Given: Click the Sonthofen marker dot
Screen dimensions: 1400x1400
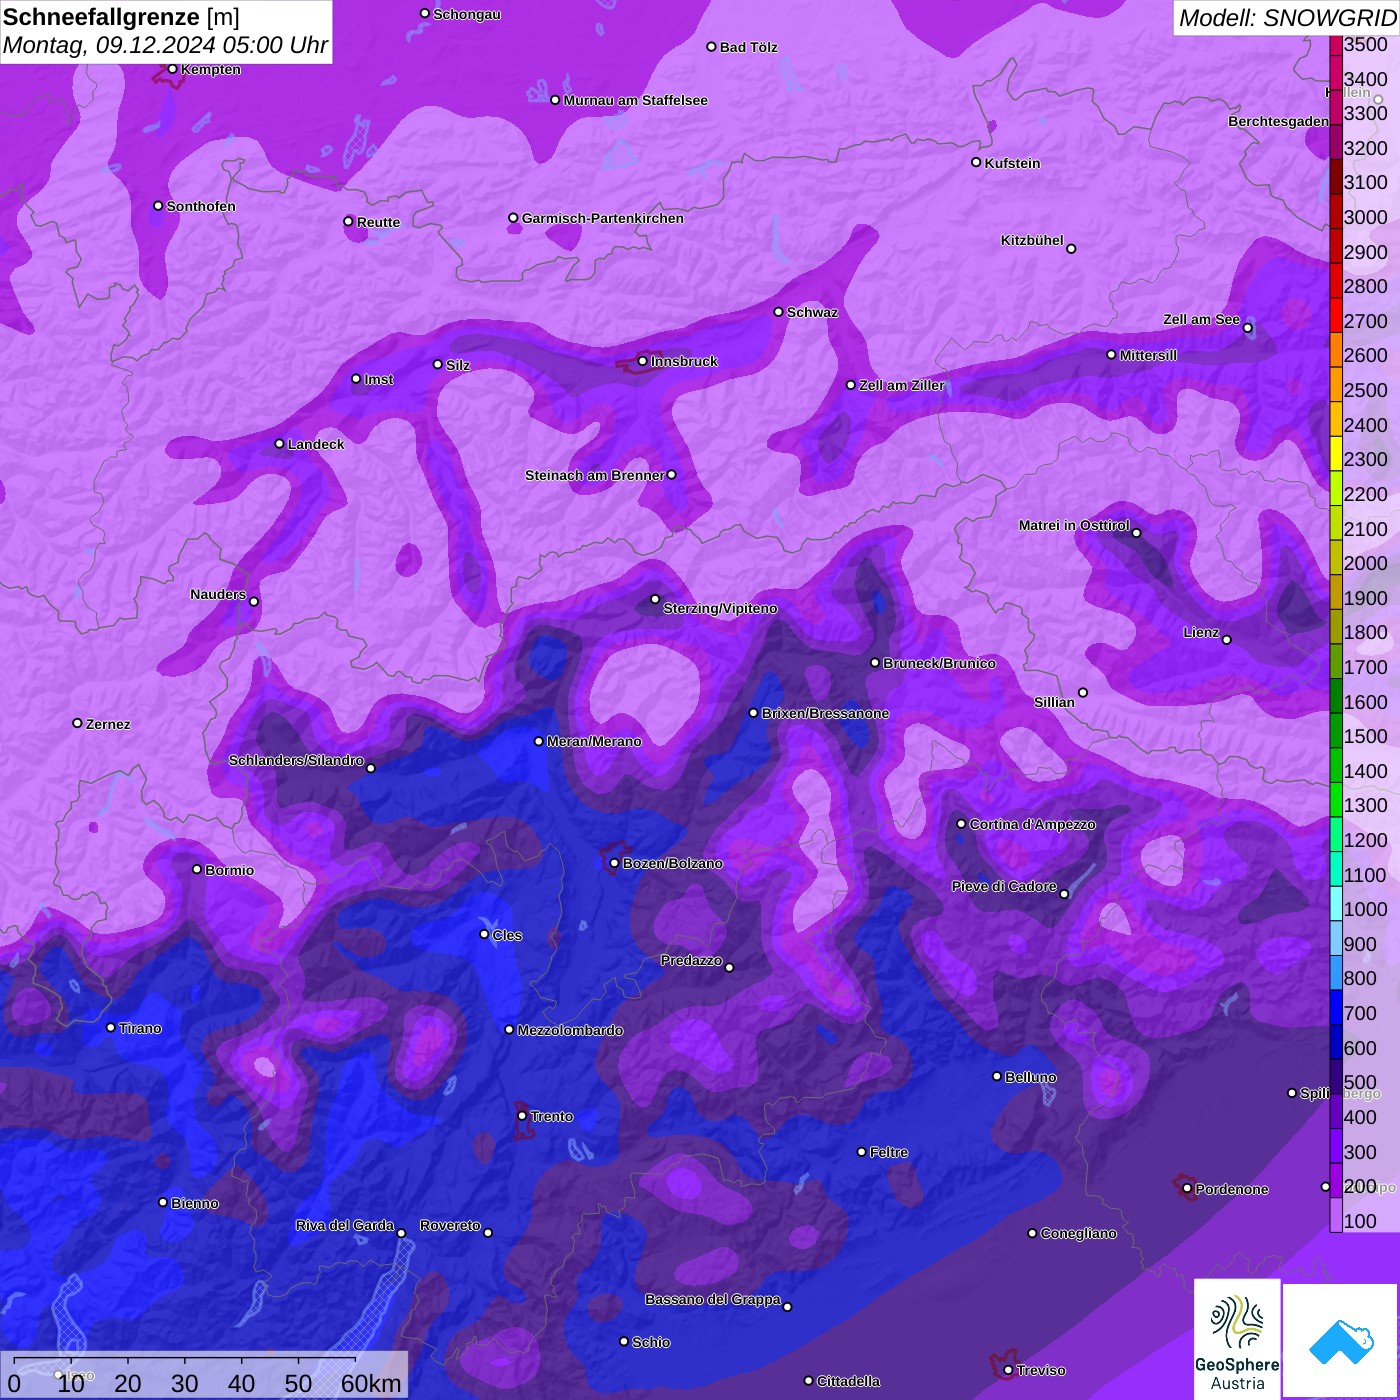Looking at the screenshot, I should click(x=158, y=206).
